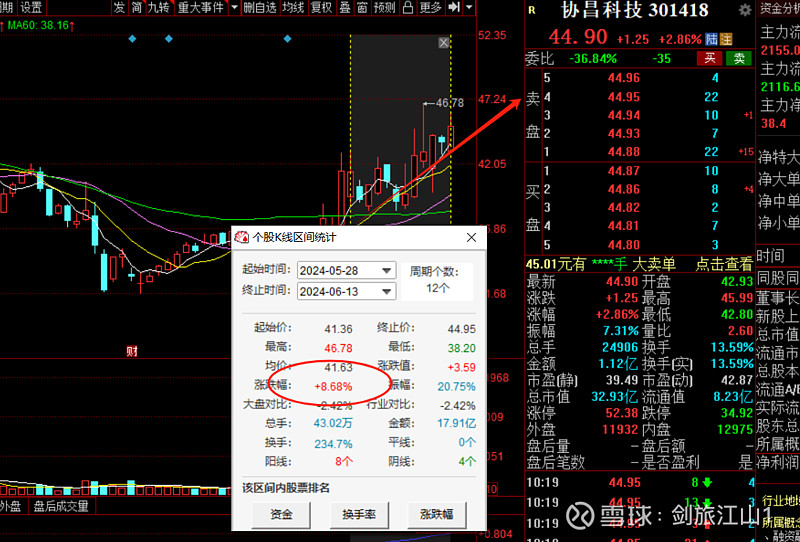The width and height of the screenshot is (800, 542).
Task: Click the +8.68% 涨跌幅 value
Action: point(333,386)
